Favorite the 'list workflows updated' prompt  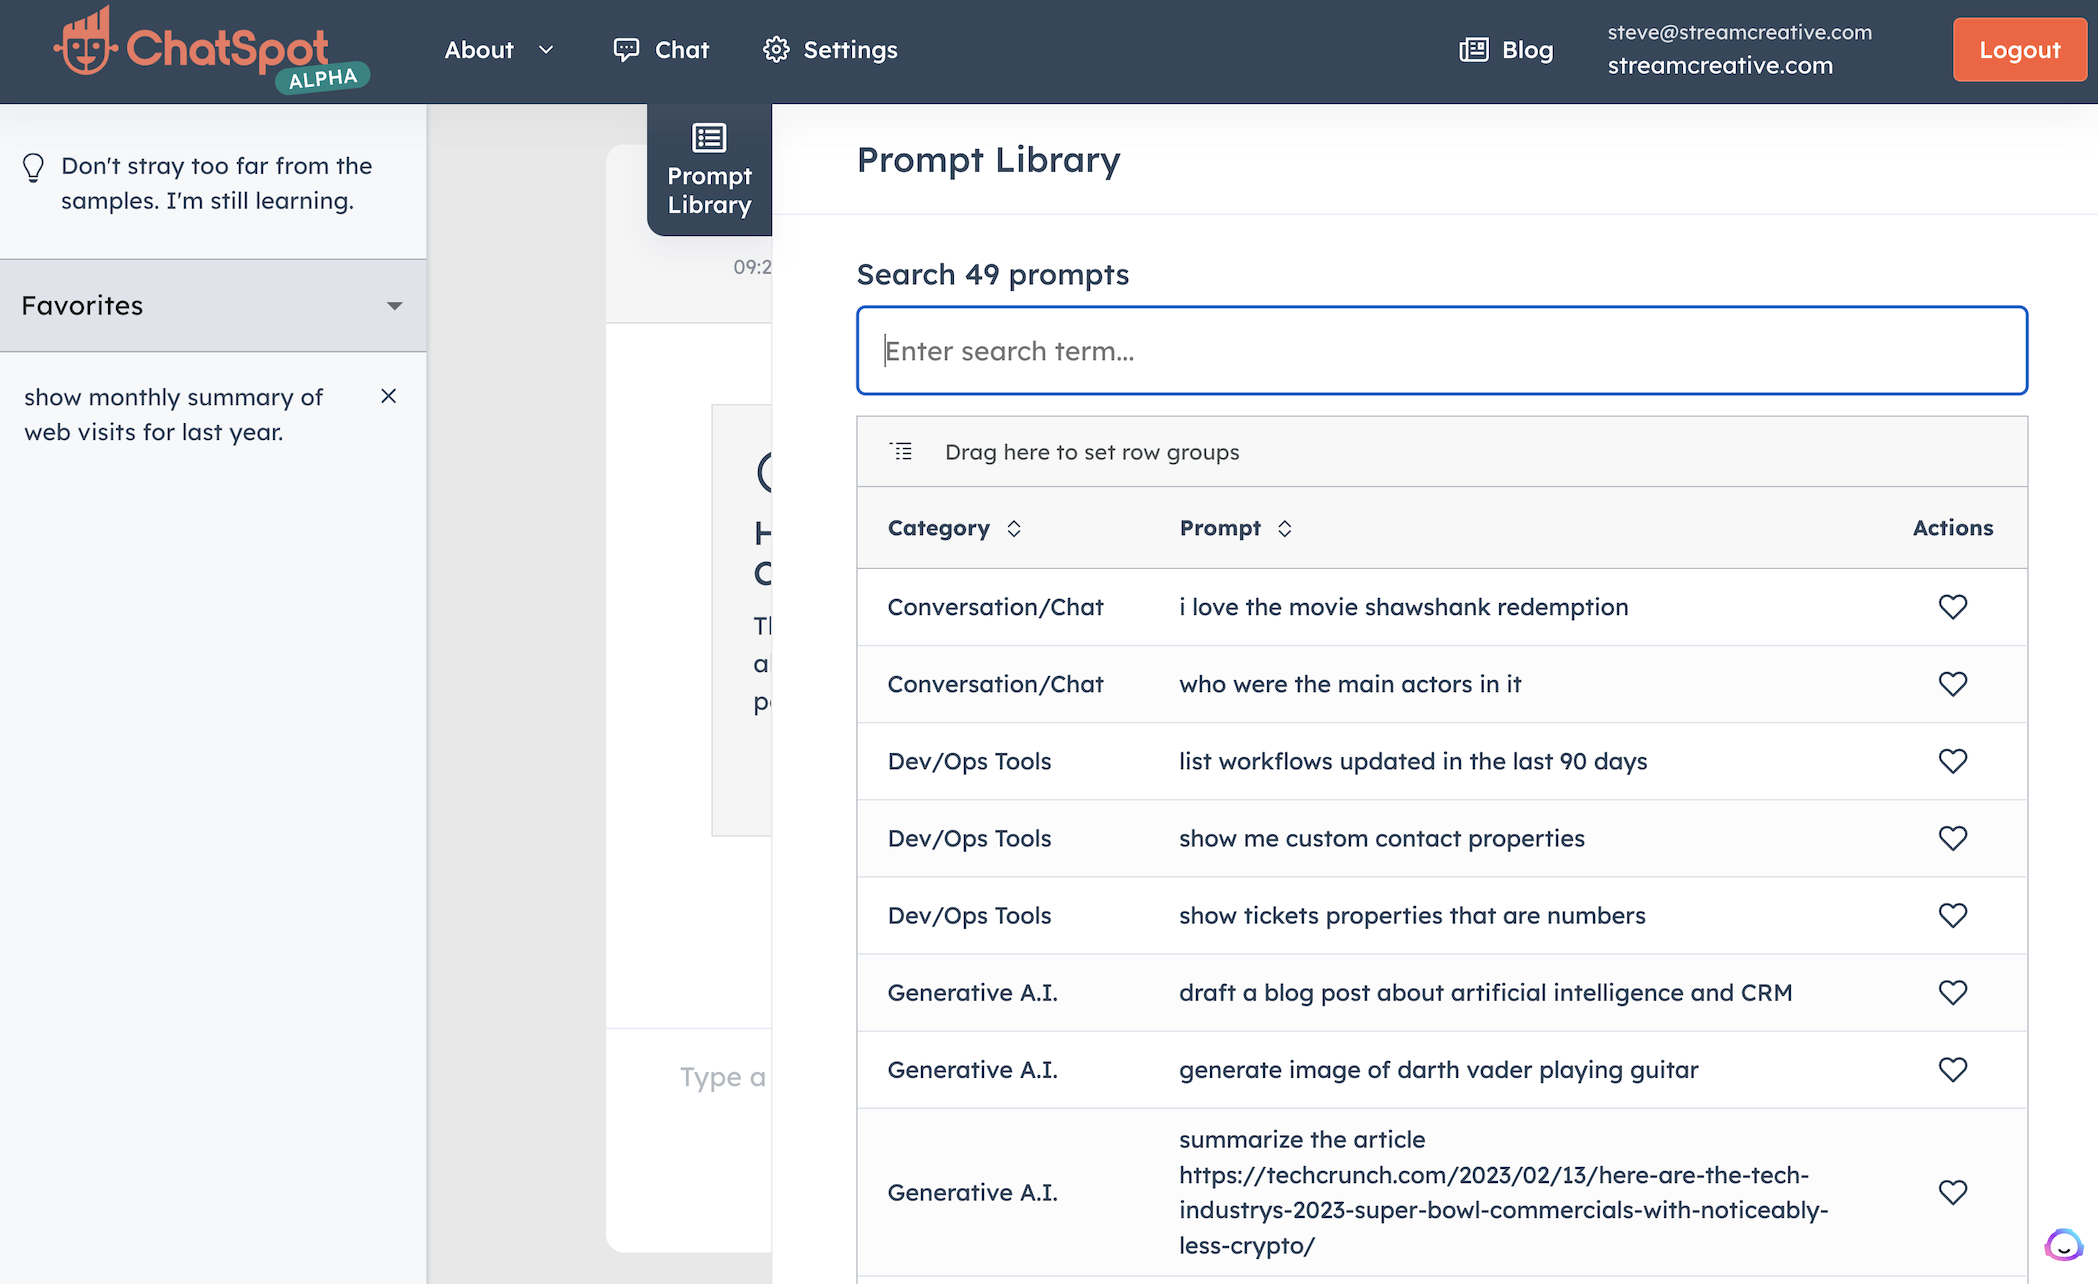(x=1953, y=761)
